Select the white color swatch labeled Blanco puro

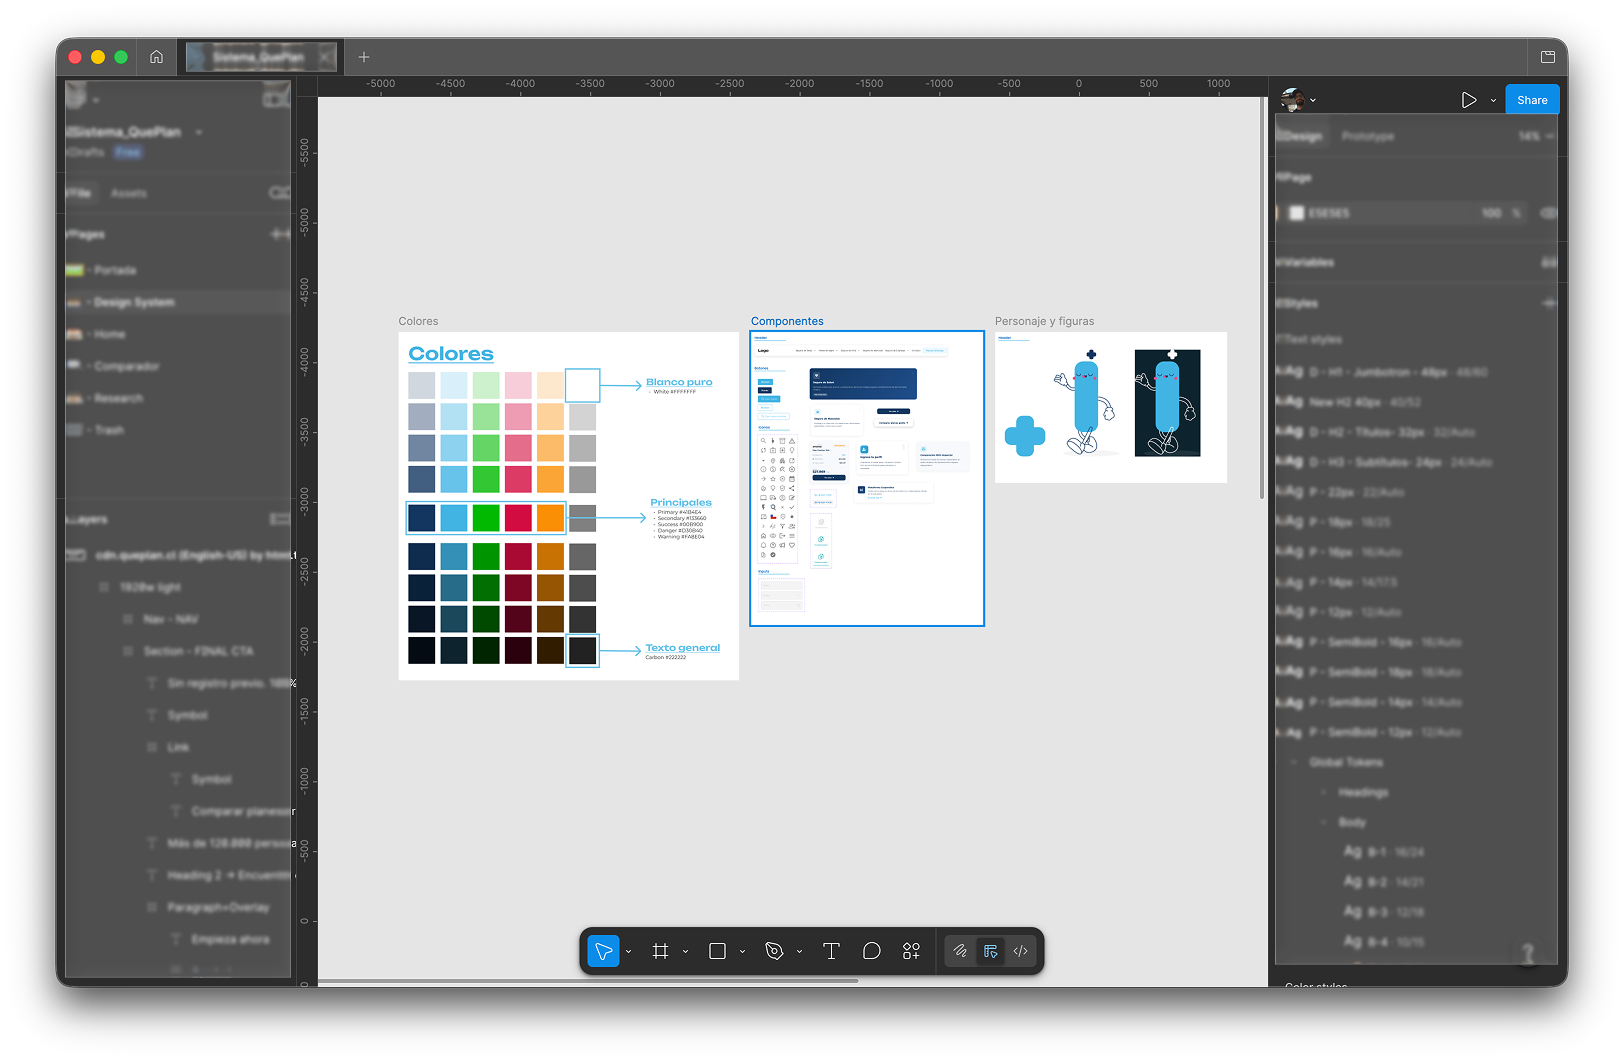pos(582,385)
